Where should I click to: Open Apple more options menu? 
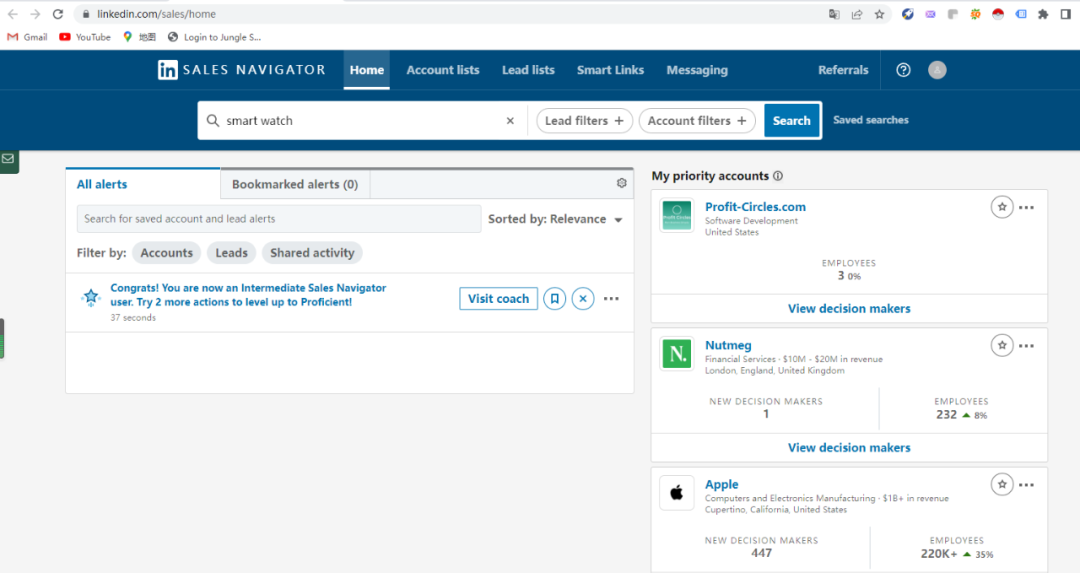coord(1026,485)
